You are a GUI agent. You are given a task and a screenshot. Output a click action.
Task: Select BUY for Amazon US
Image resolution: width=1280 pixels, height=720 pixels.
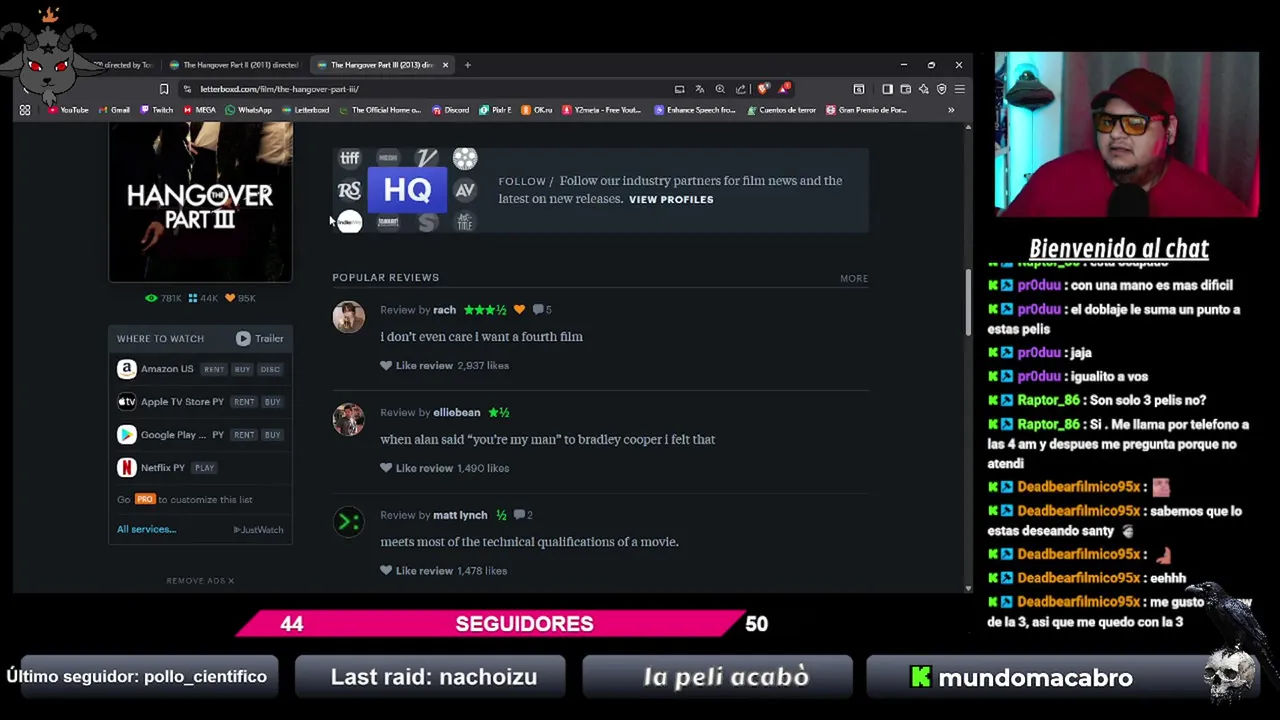[242, 369]
